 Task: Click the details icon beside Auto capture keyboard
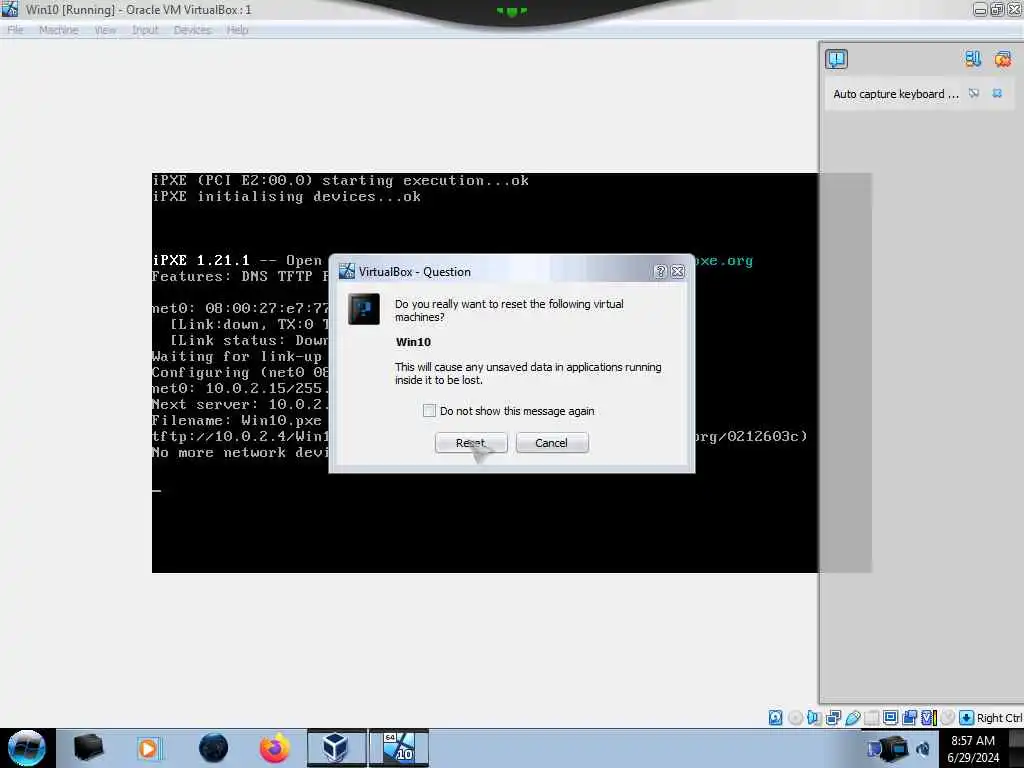[974, 93]
